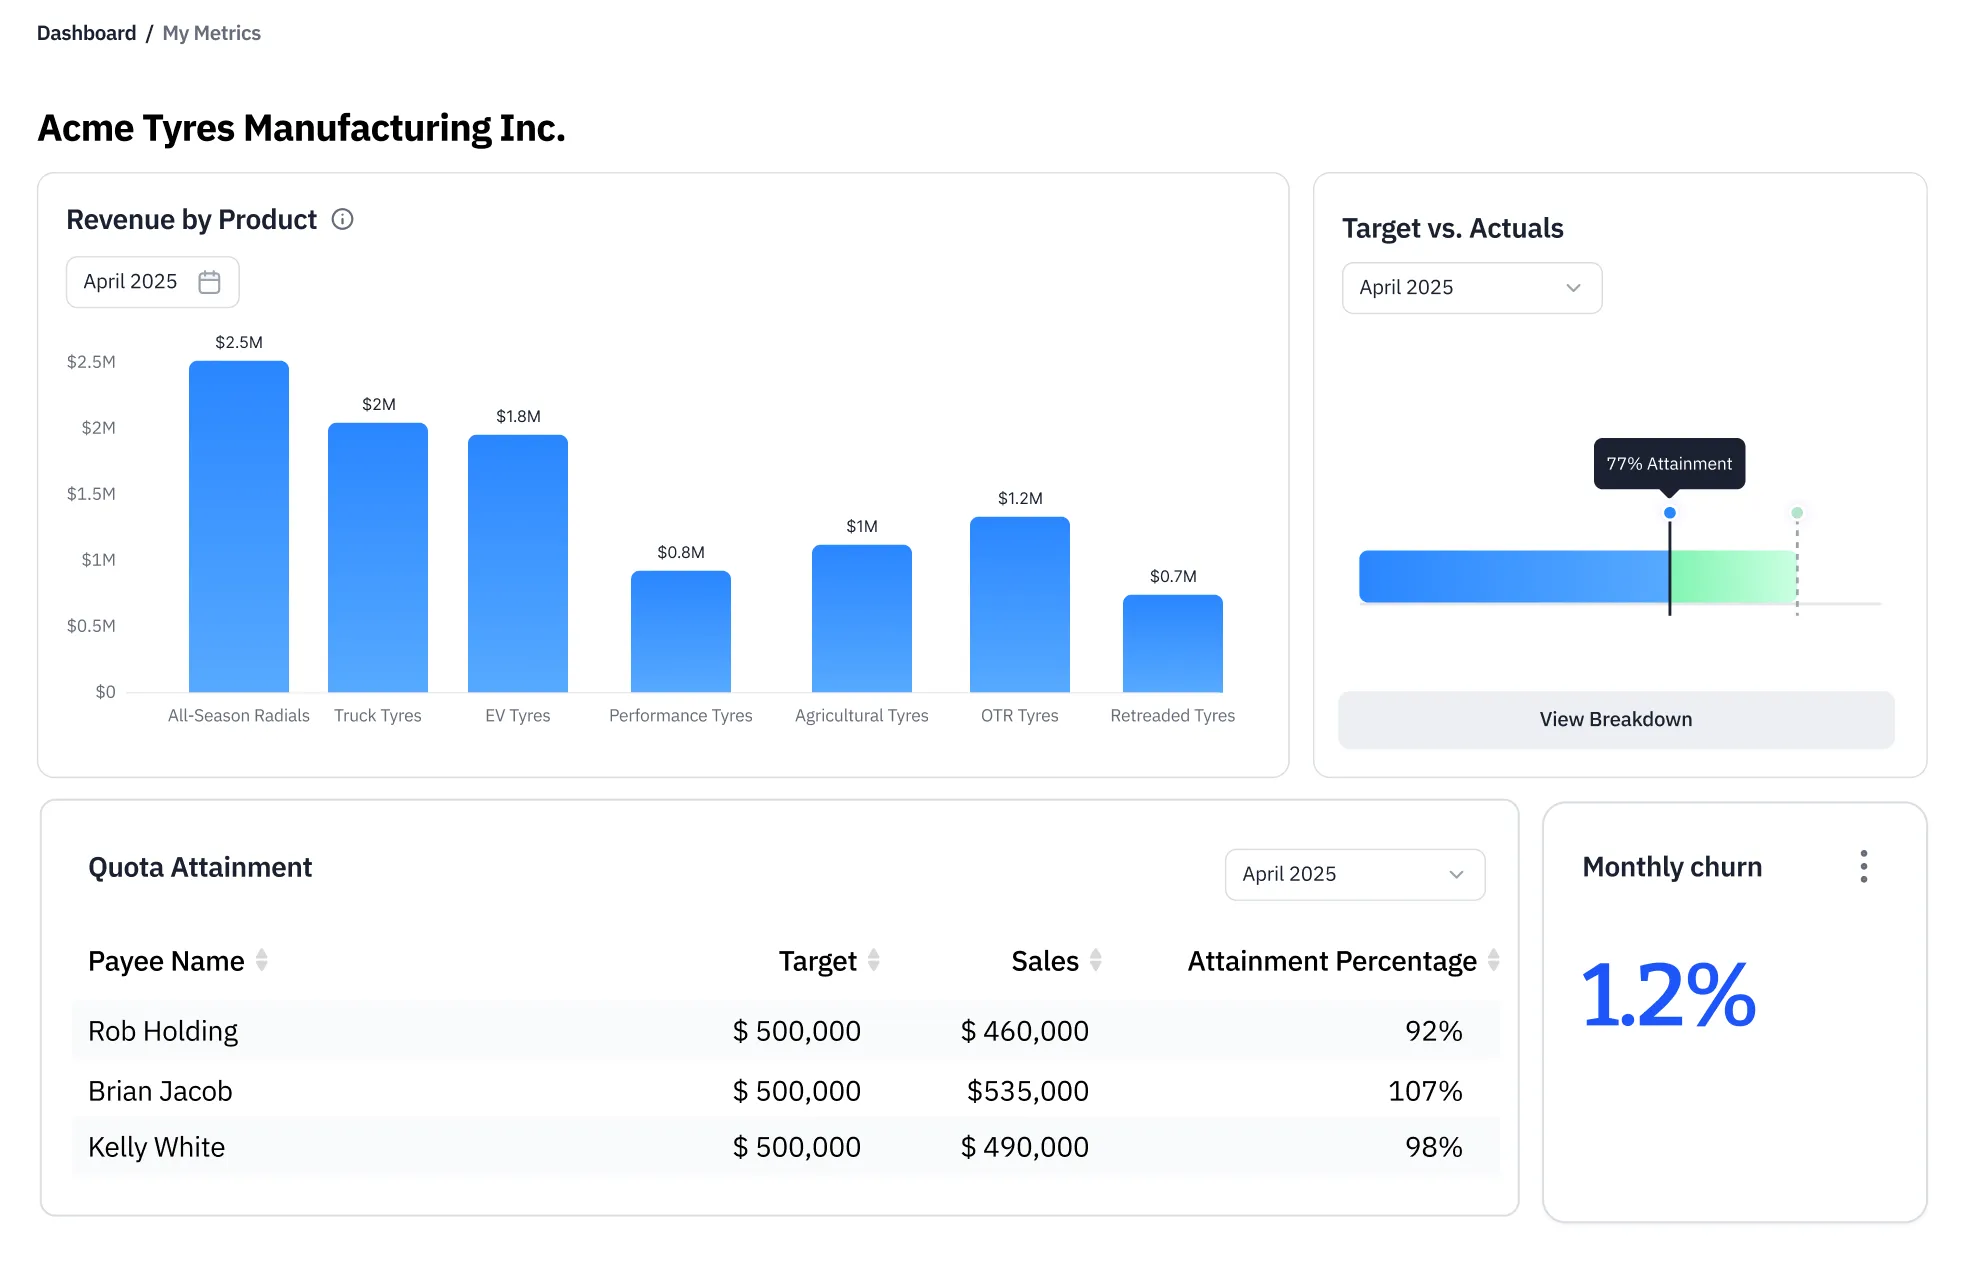Click the $2.5M label above All-Season Radials
The image size is (1964, 1266).
(x=239, y=342)
